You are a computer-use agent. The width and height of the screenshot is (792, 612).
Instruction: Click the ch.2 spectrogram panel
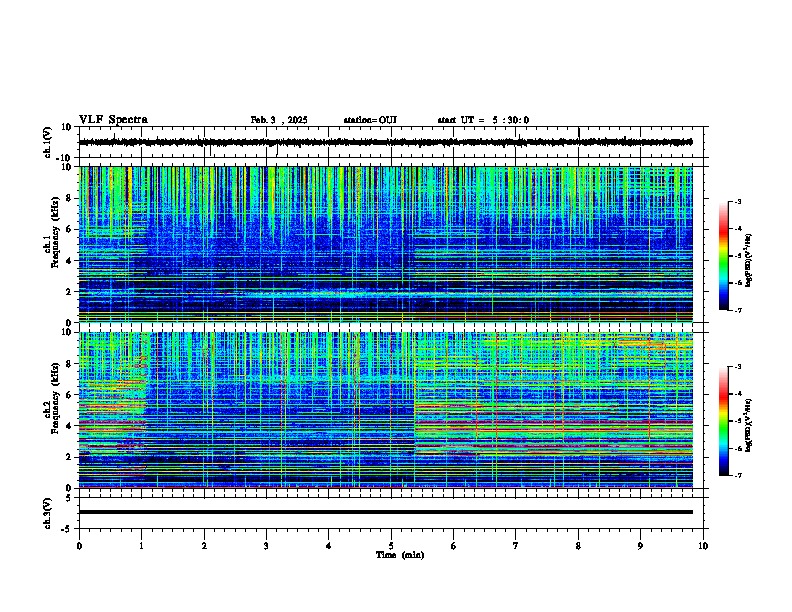pyautogui.click(x=385, y=410)
